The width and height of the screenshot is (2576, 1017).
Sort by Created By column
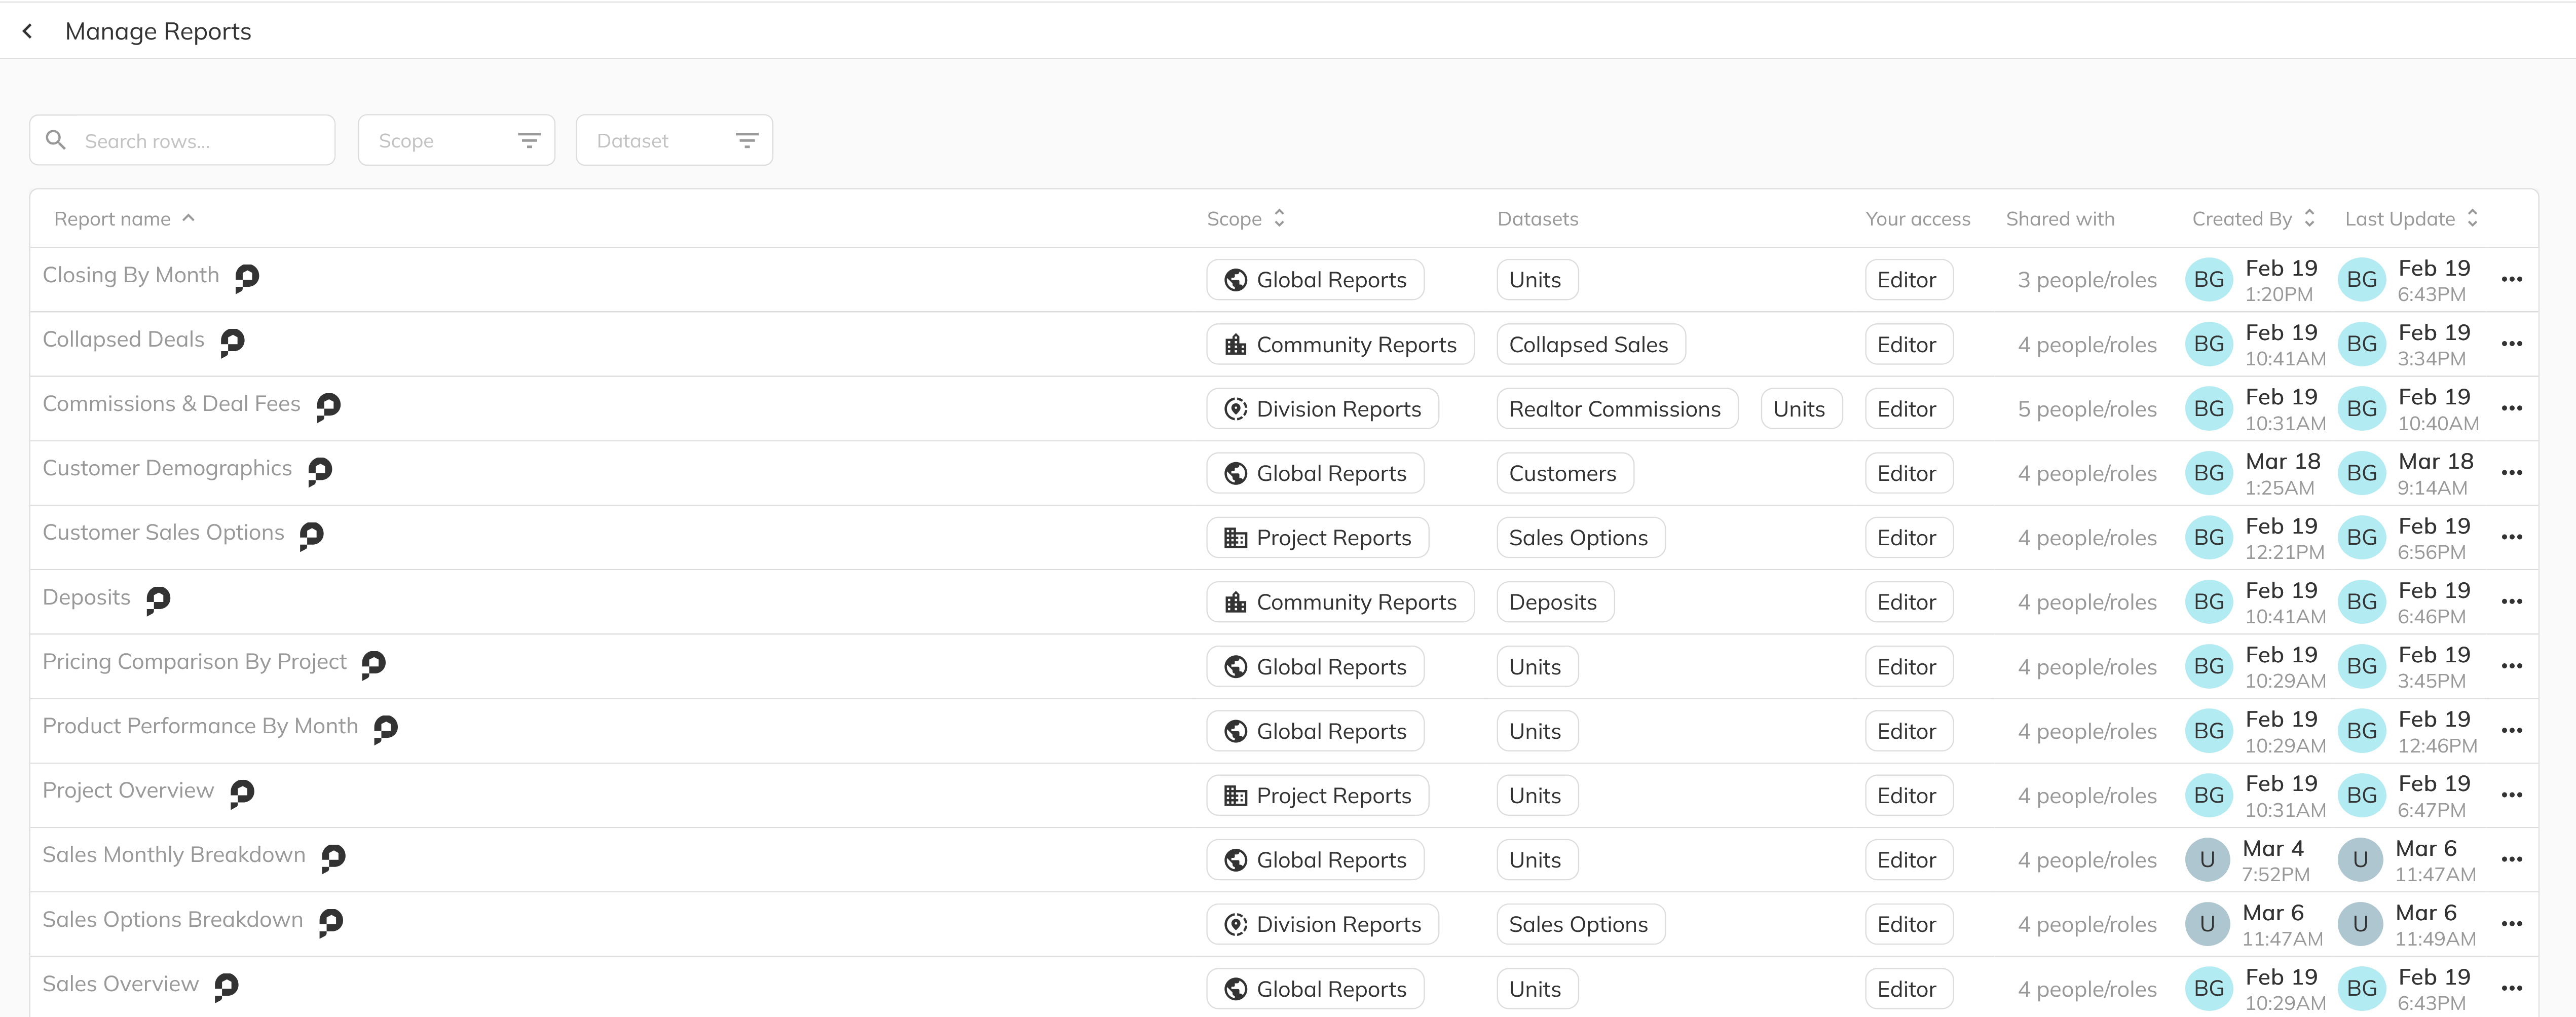[x=2253, y=219]
